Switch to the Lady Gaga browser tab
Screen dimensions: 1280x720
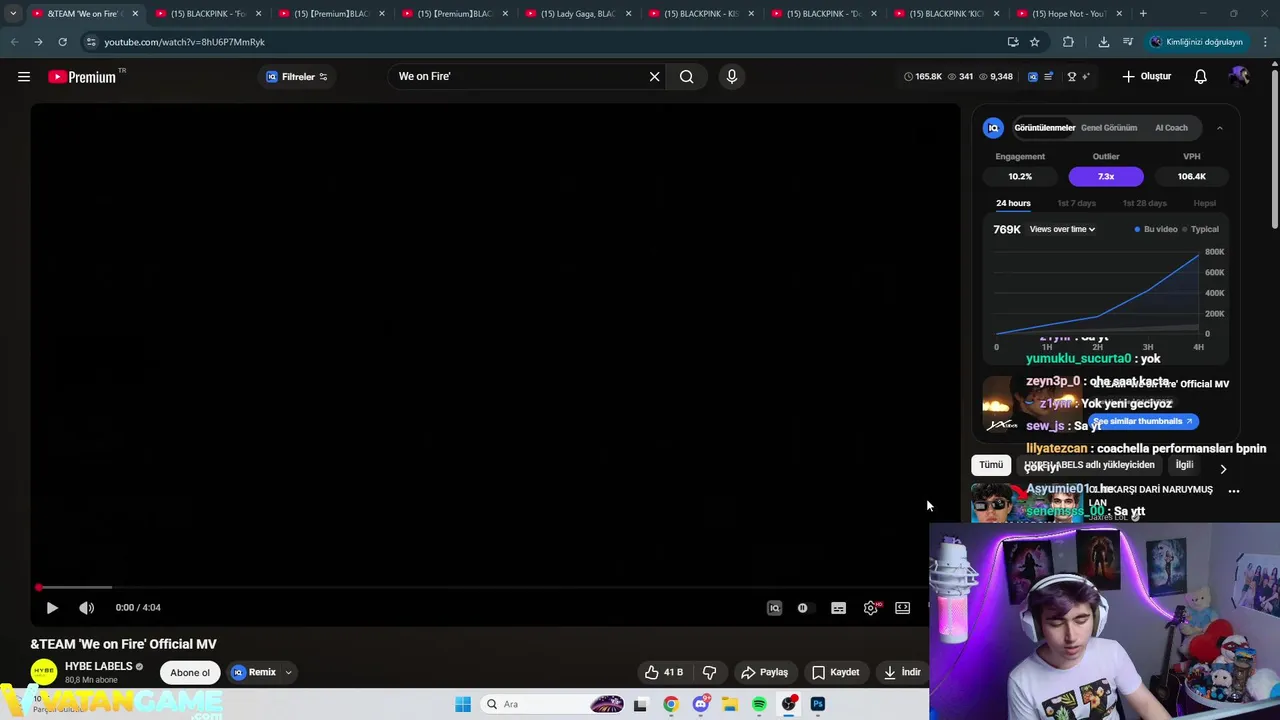[x=577, y=14]
